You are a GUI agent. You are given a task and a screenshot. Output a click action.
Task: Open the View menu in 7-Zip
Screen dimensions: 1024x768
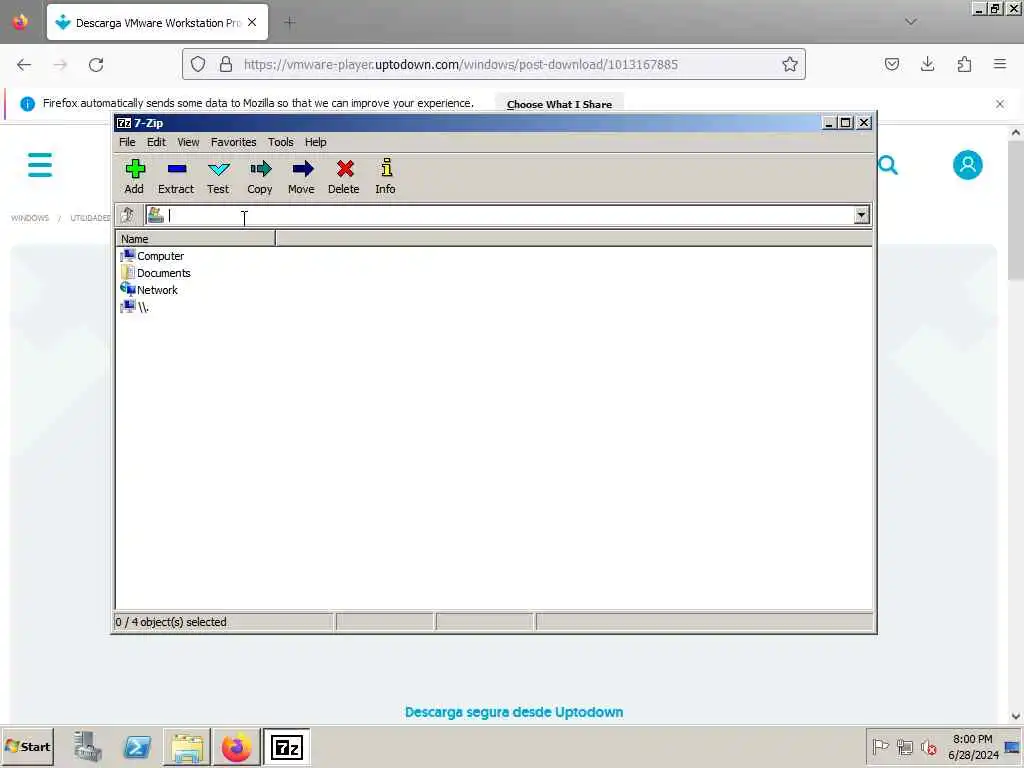click(x=188, y=142)
